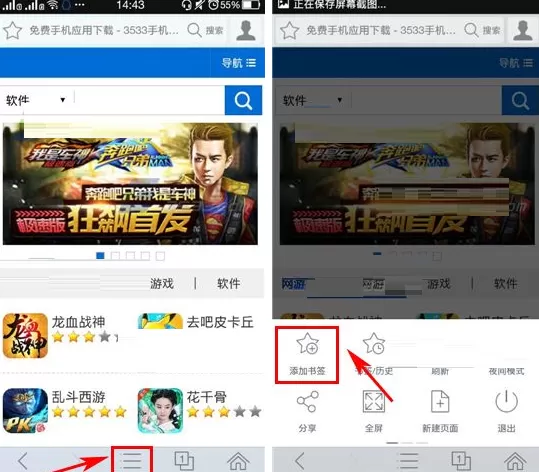
Task: Switch to 游戏 tab on left phone
Action: click(x=162, y=284)
